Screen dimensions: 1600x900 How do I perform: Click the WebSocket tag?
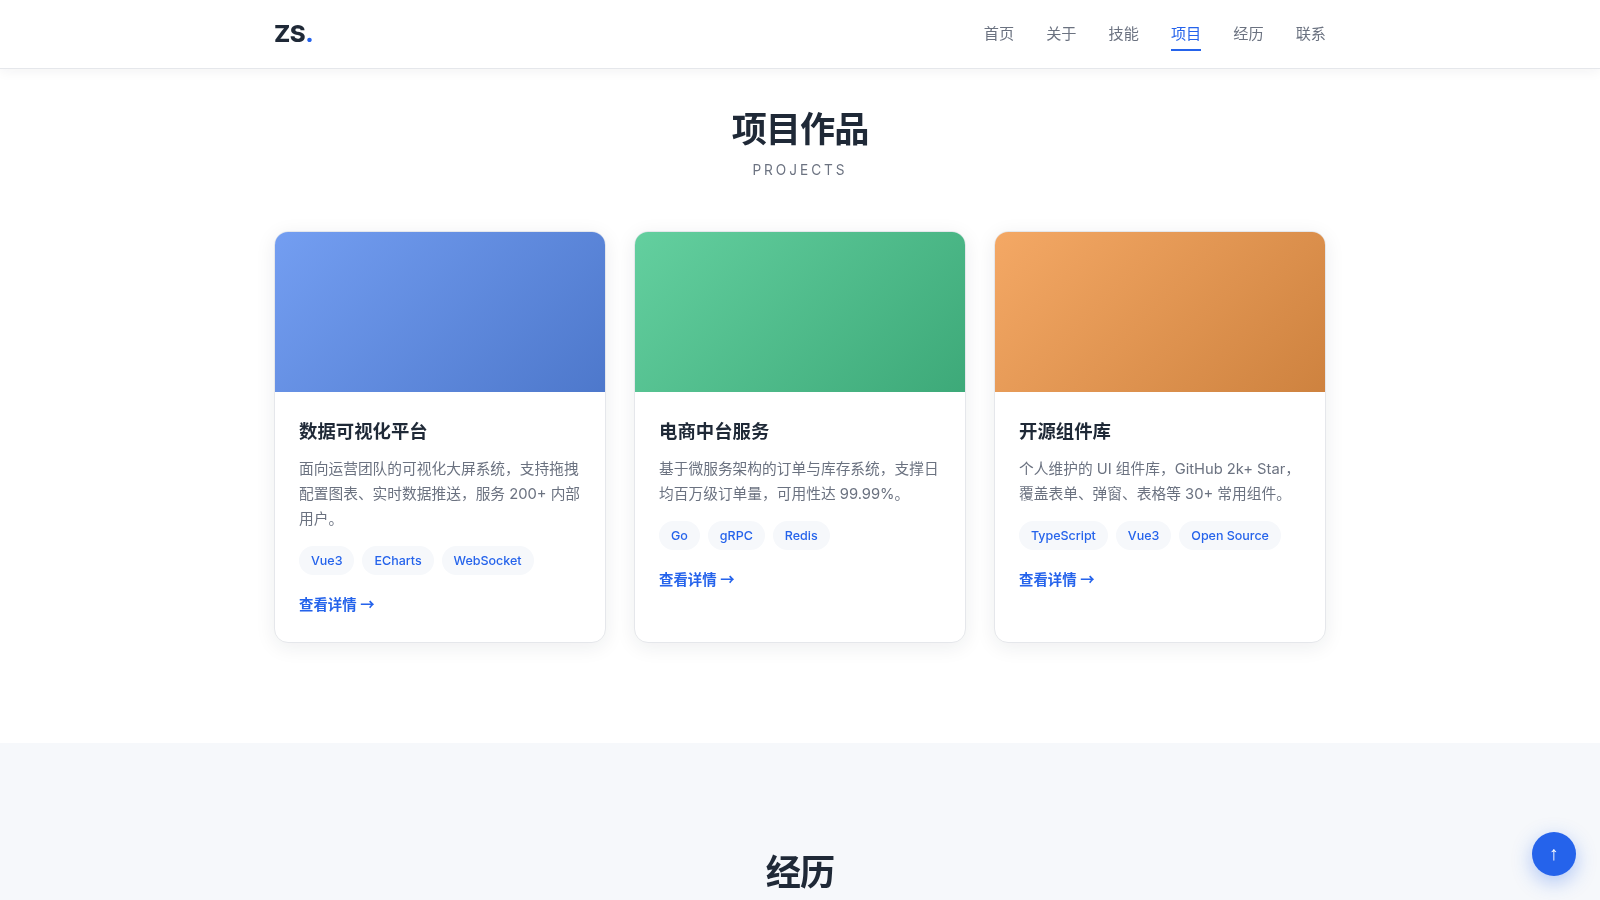pyautogui.click(x=488, y=561)
